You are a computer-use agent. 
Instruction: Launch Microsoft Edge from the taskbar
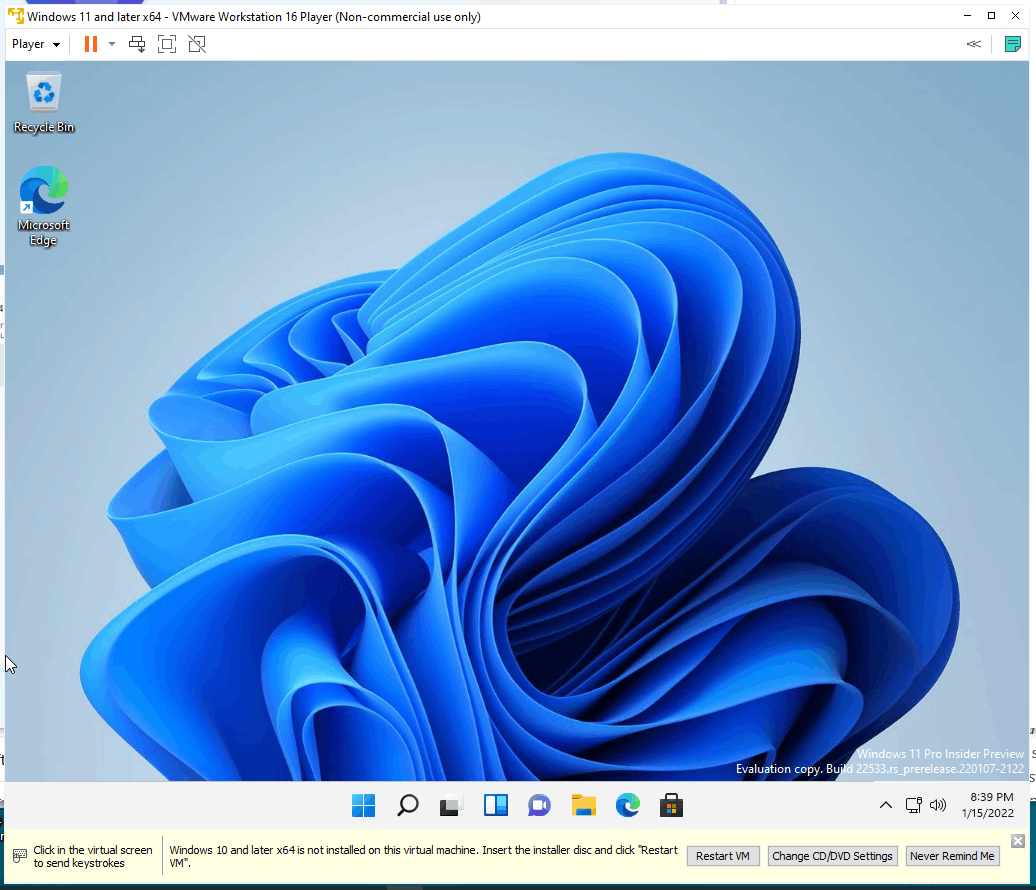click(x=627, y=805)
